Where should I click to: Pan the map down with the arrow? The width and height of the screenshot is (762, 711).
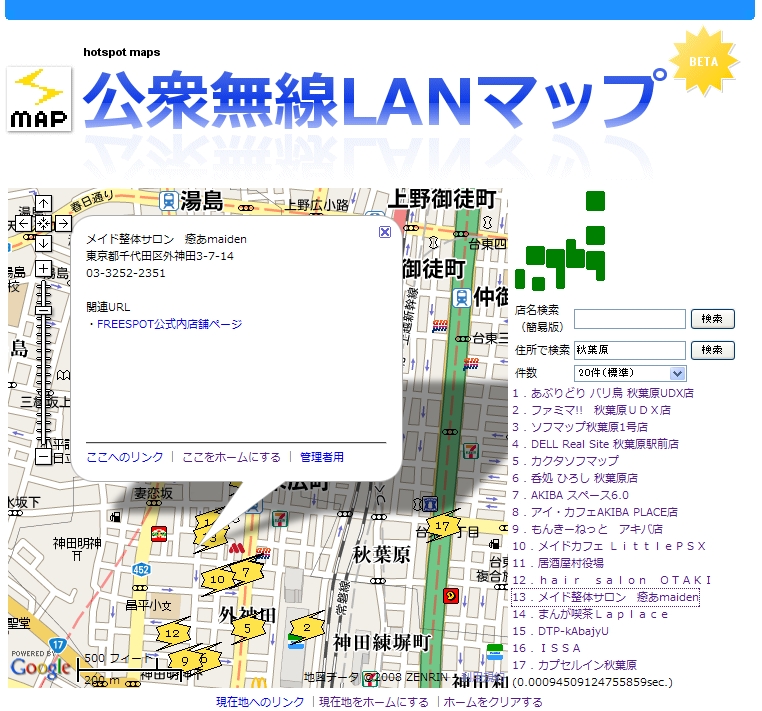point(43,243)
